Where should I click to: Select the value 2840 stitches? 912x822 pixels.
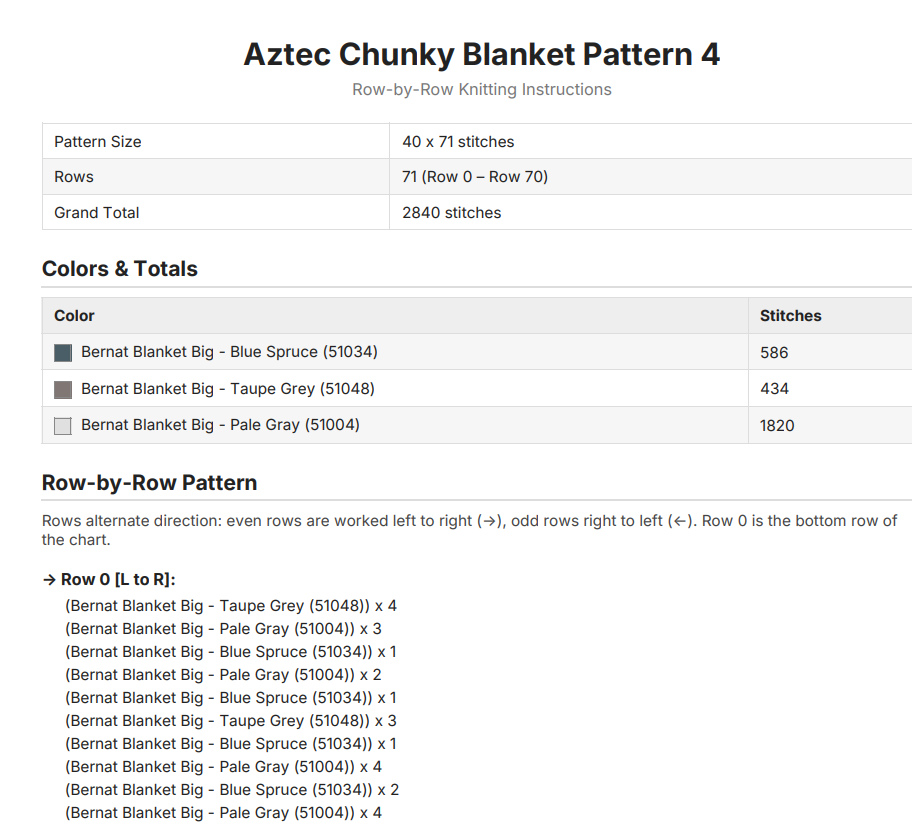click(451, 213)
